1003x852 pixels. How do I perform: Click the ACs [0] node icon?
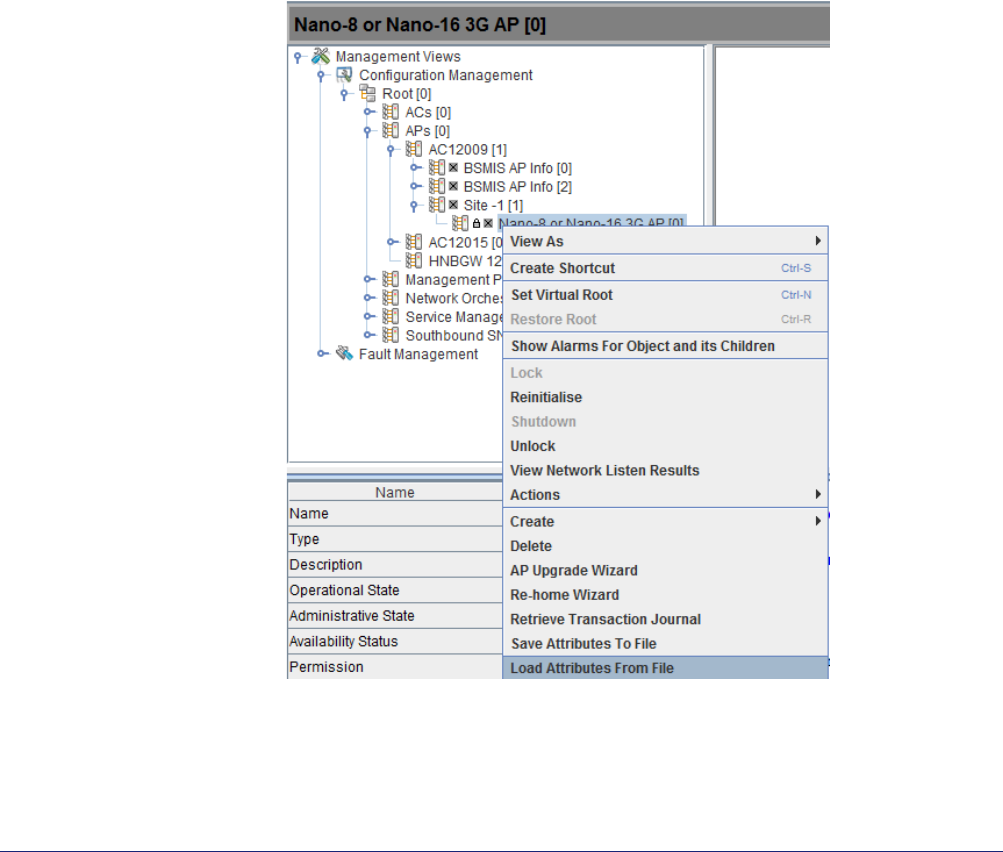click(x=391, y=112)
